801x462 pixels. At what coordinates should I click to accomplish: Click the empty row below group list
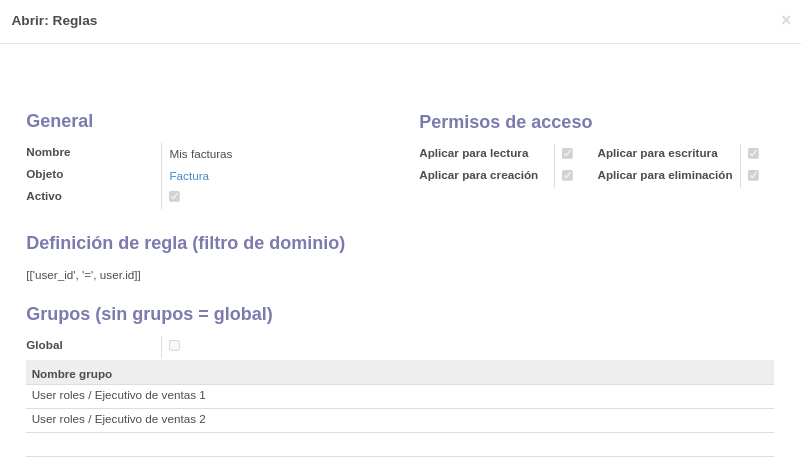[x=400, y=445]
